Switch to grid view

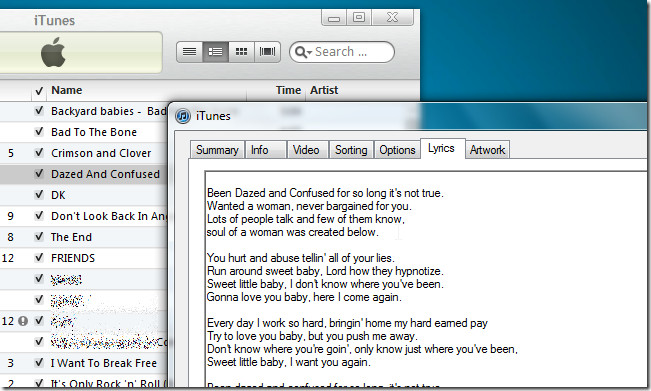point(241,52)
